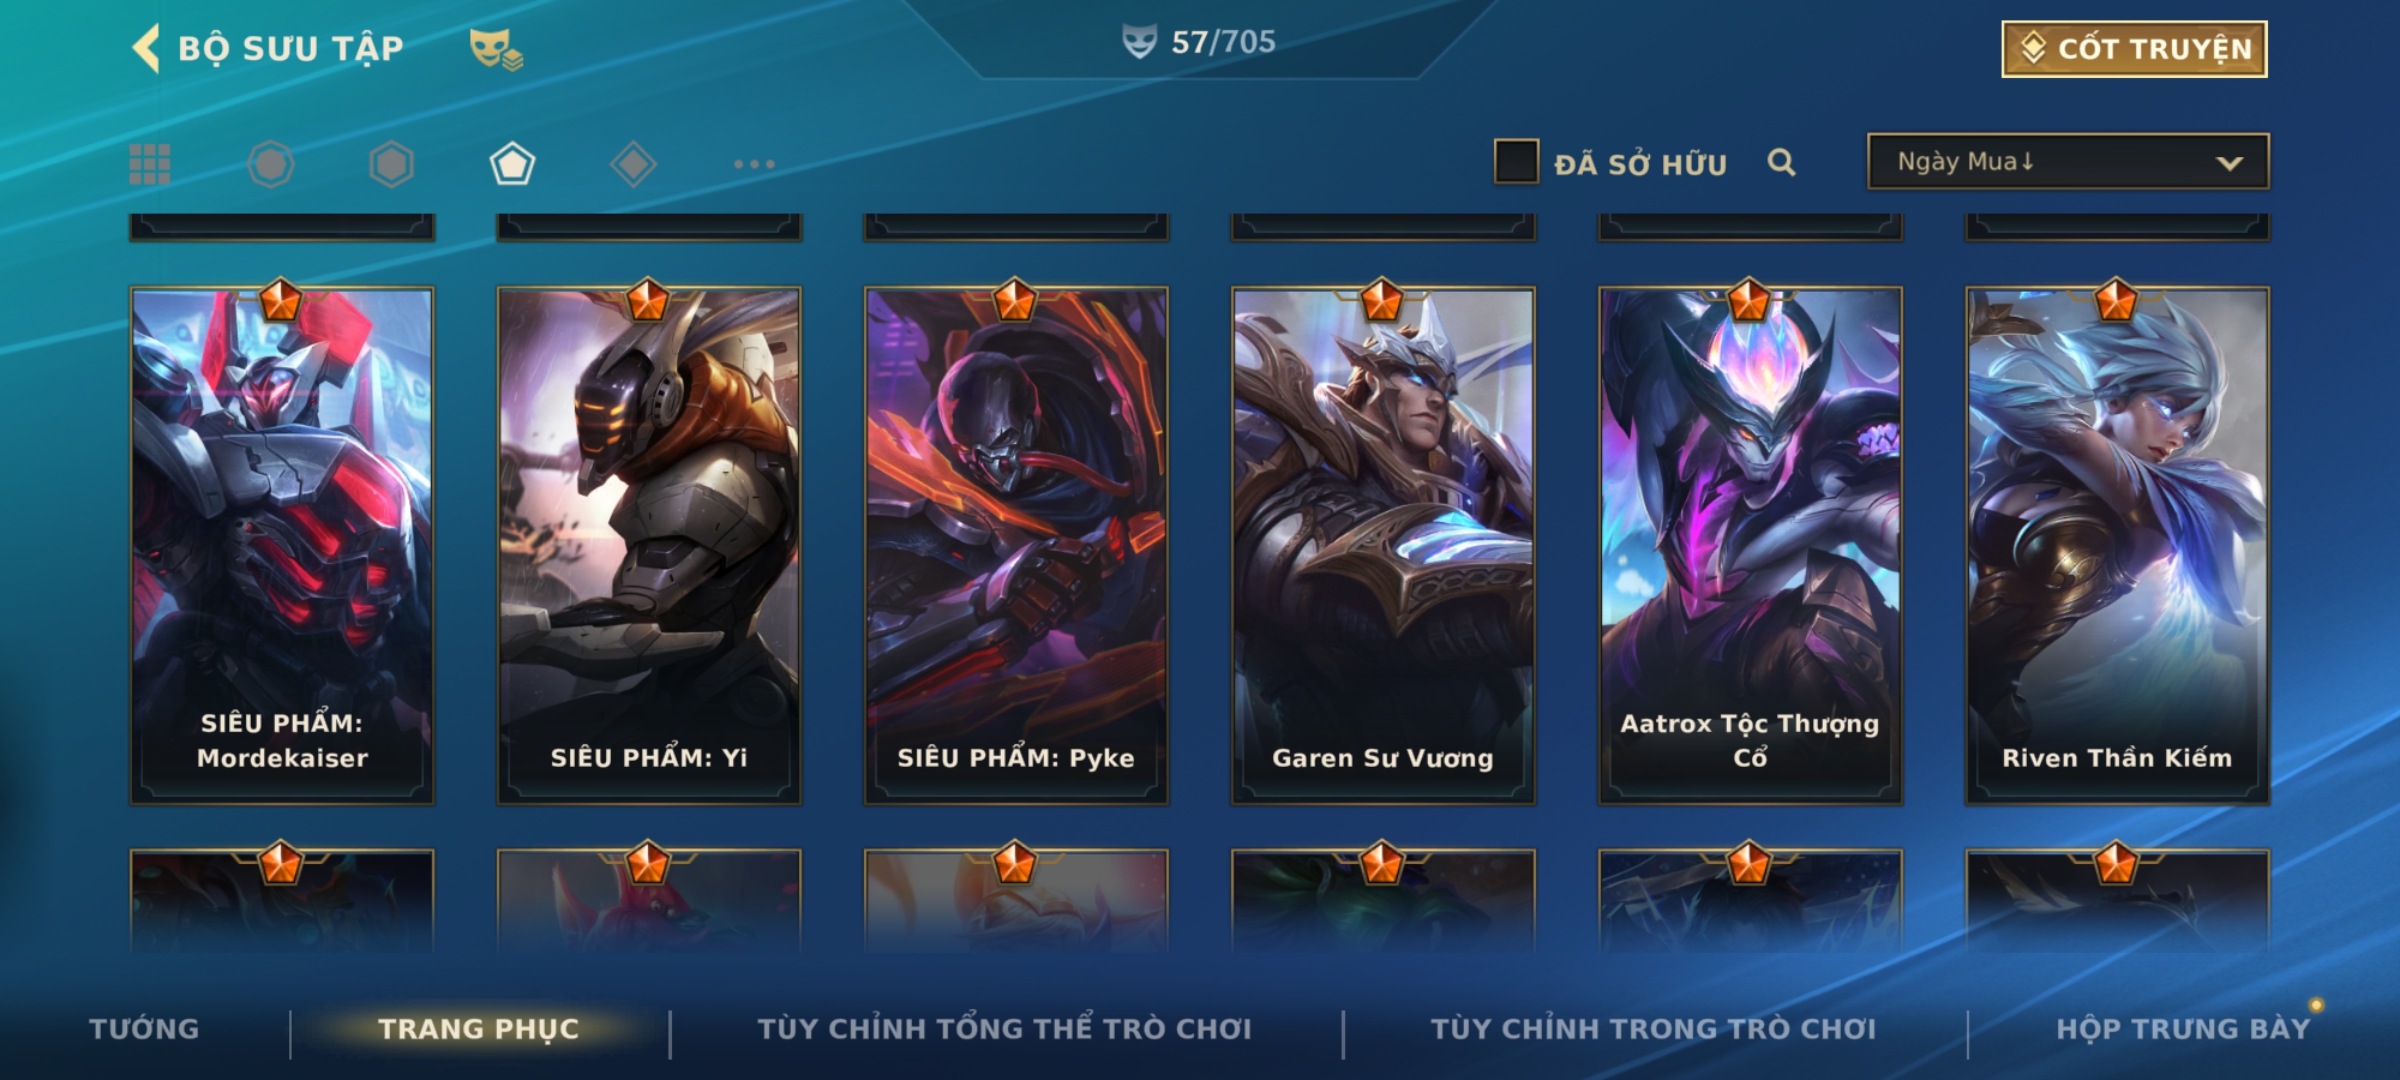Open the Tùy Chỉnh Tổng Thể Trò Chơi tab
This screenshot has width=2400, height=1080.
[x=1005, y=1029]
